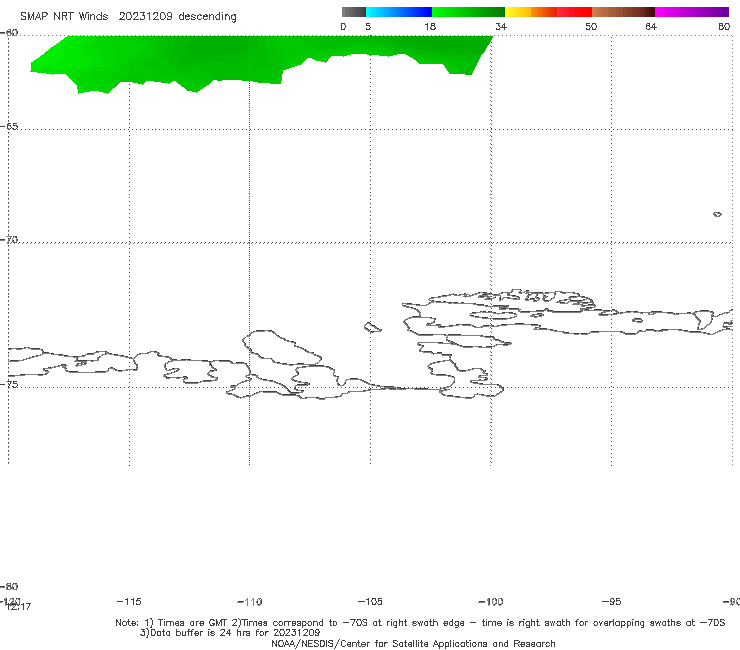Viewport: 740px width, 650px height.
Task: Click the color bar label 18
Action: pos(430,26)
